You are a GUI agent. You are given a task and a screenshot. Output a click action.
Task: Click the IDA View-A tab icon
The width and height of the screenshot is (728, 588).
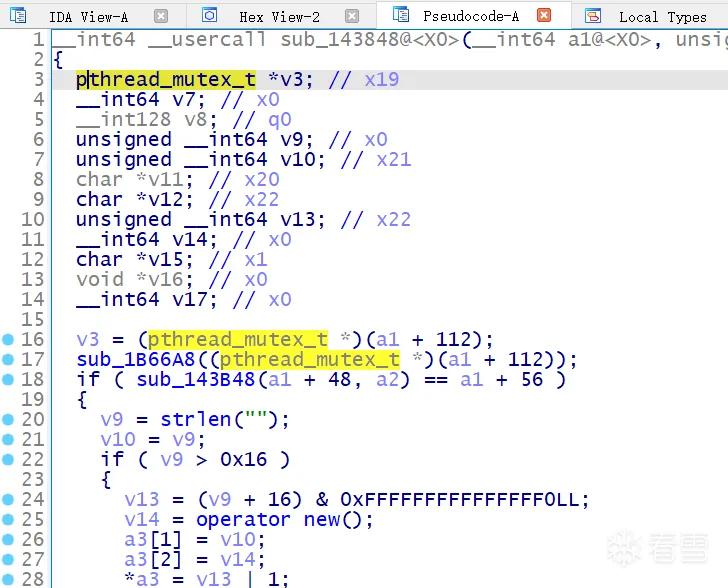tap(18, 16)
